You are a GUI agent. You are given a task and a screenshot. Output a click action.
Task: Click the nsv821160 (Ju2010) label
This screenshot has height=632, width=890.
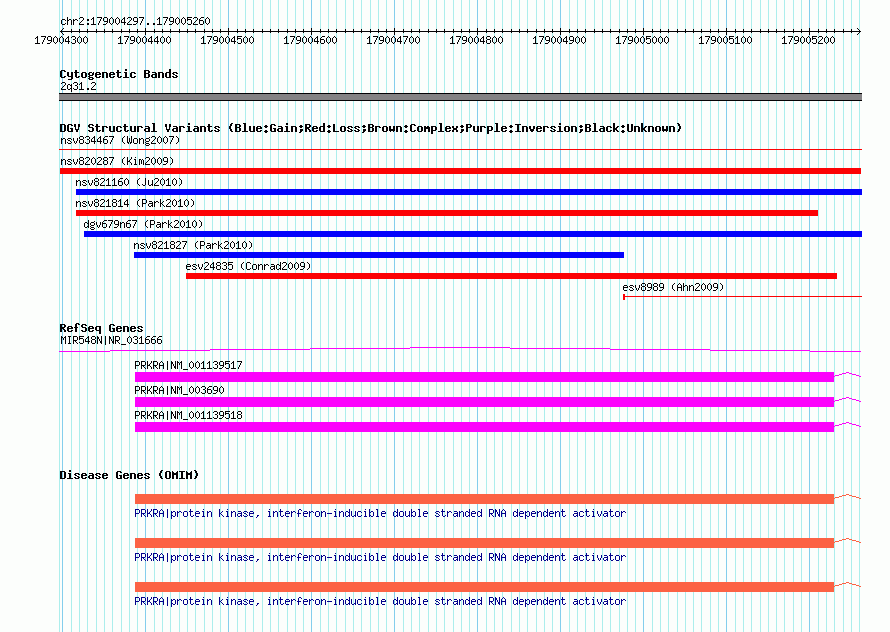(129, 182)
